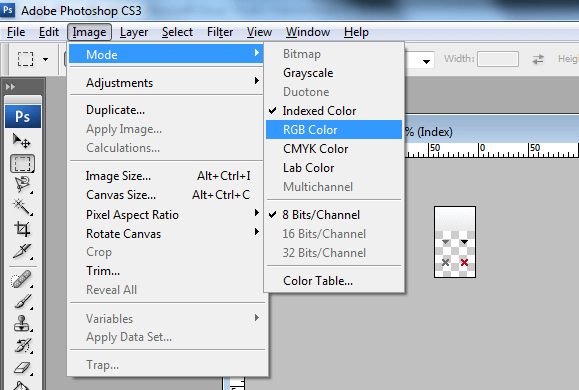
Task: Click the swap width and height icon
Action: 538,59
